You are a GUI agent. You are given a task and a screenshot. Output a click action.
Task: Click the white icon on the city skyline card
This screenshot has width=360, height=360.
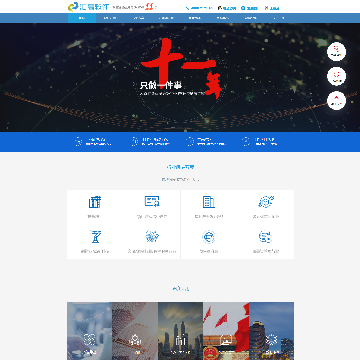[x=180, y=340]
